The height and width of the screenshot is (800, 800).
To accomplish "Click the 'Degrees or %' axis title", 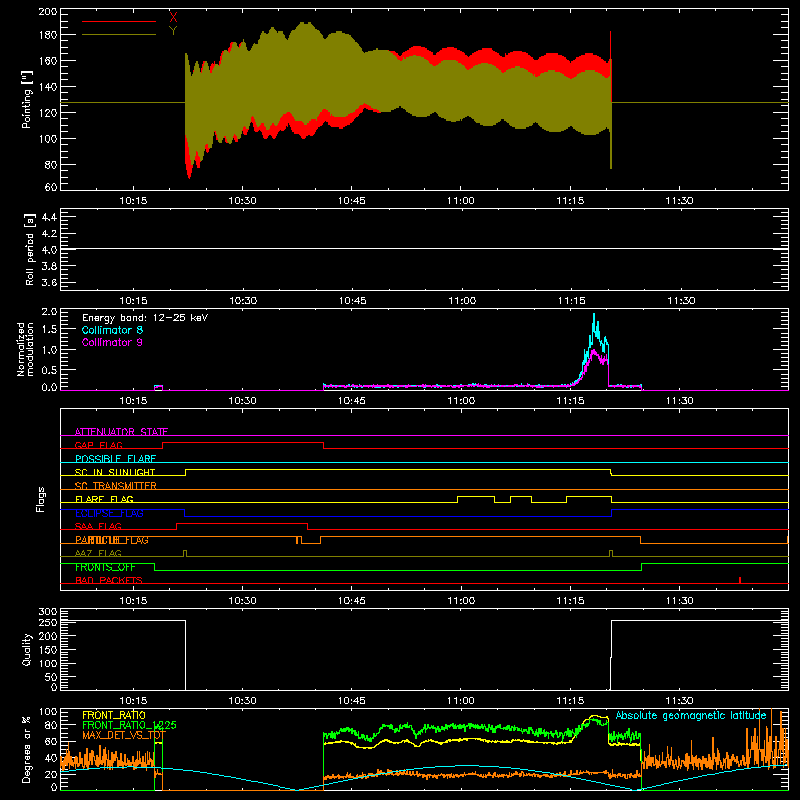I will coord(27,749).
